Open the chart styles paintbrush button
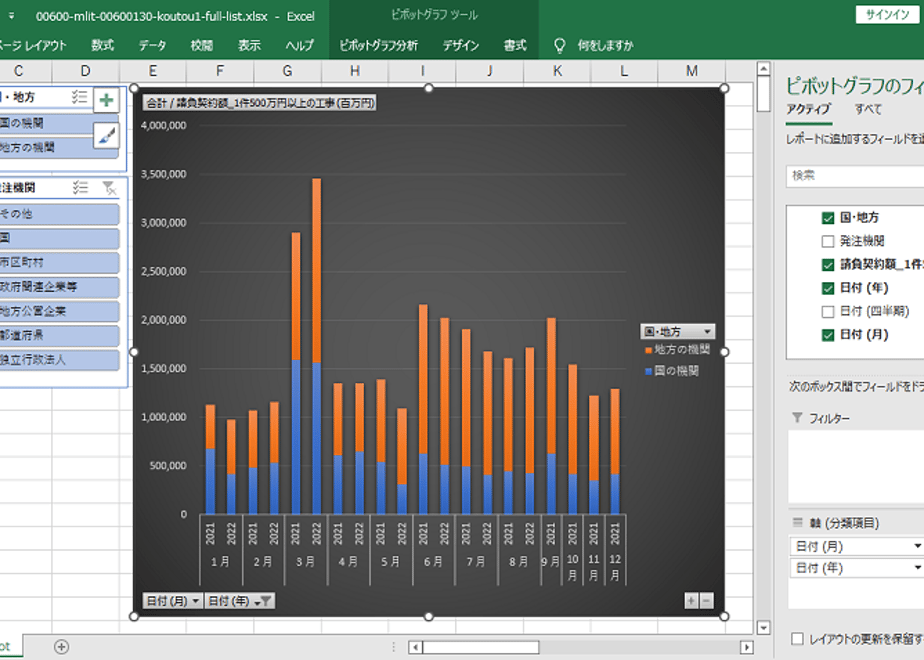Image resolution: width=924 pixels, height=660 pixels. coord(106,136)
